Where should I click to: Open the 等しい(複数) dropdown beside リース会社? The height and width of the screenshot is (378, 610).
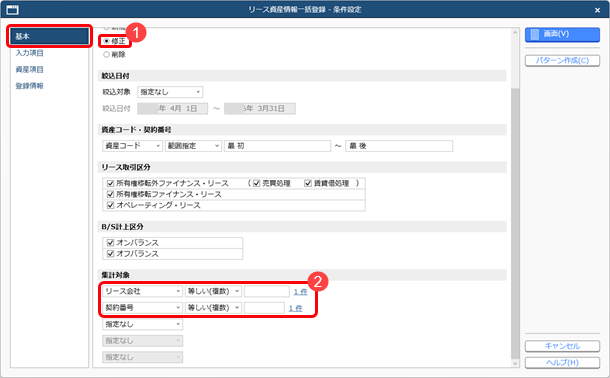pos(214,291)
